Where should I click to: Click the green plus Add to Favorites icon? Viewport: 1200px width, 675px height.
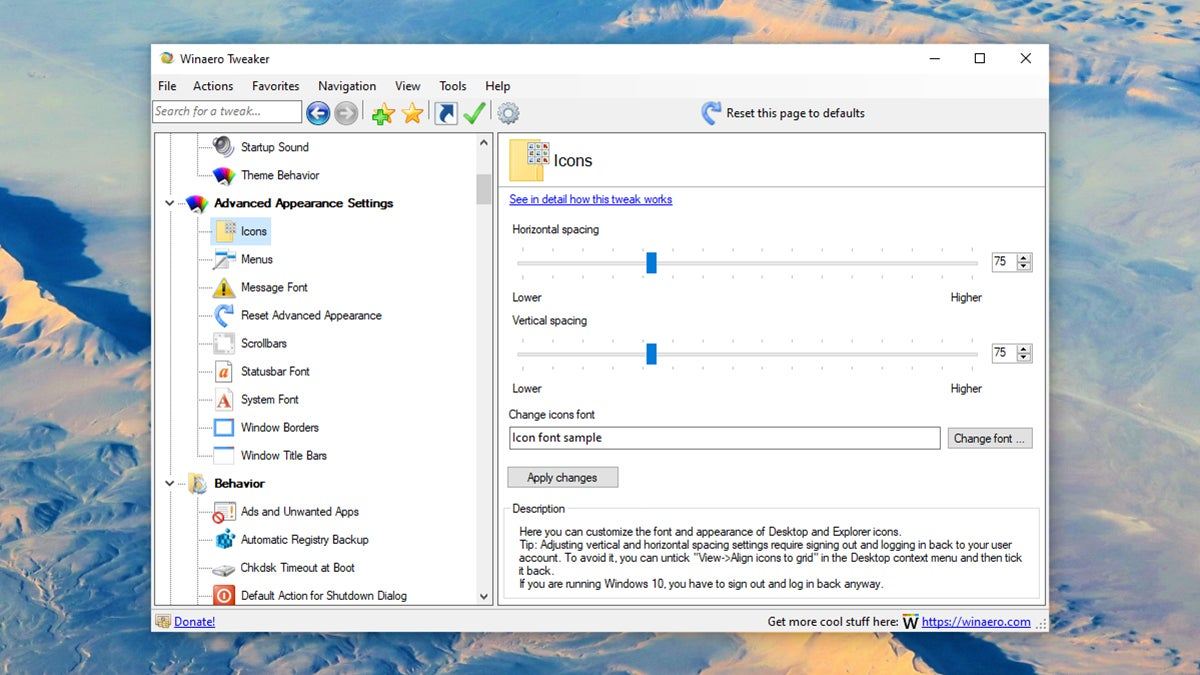tap(383, 114)
